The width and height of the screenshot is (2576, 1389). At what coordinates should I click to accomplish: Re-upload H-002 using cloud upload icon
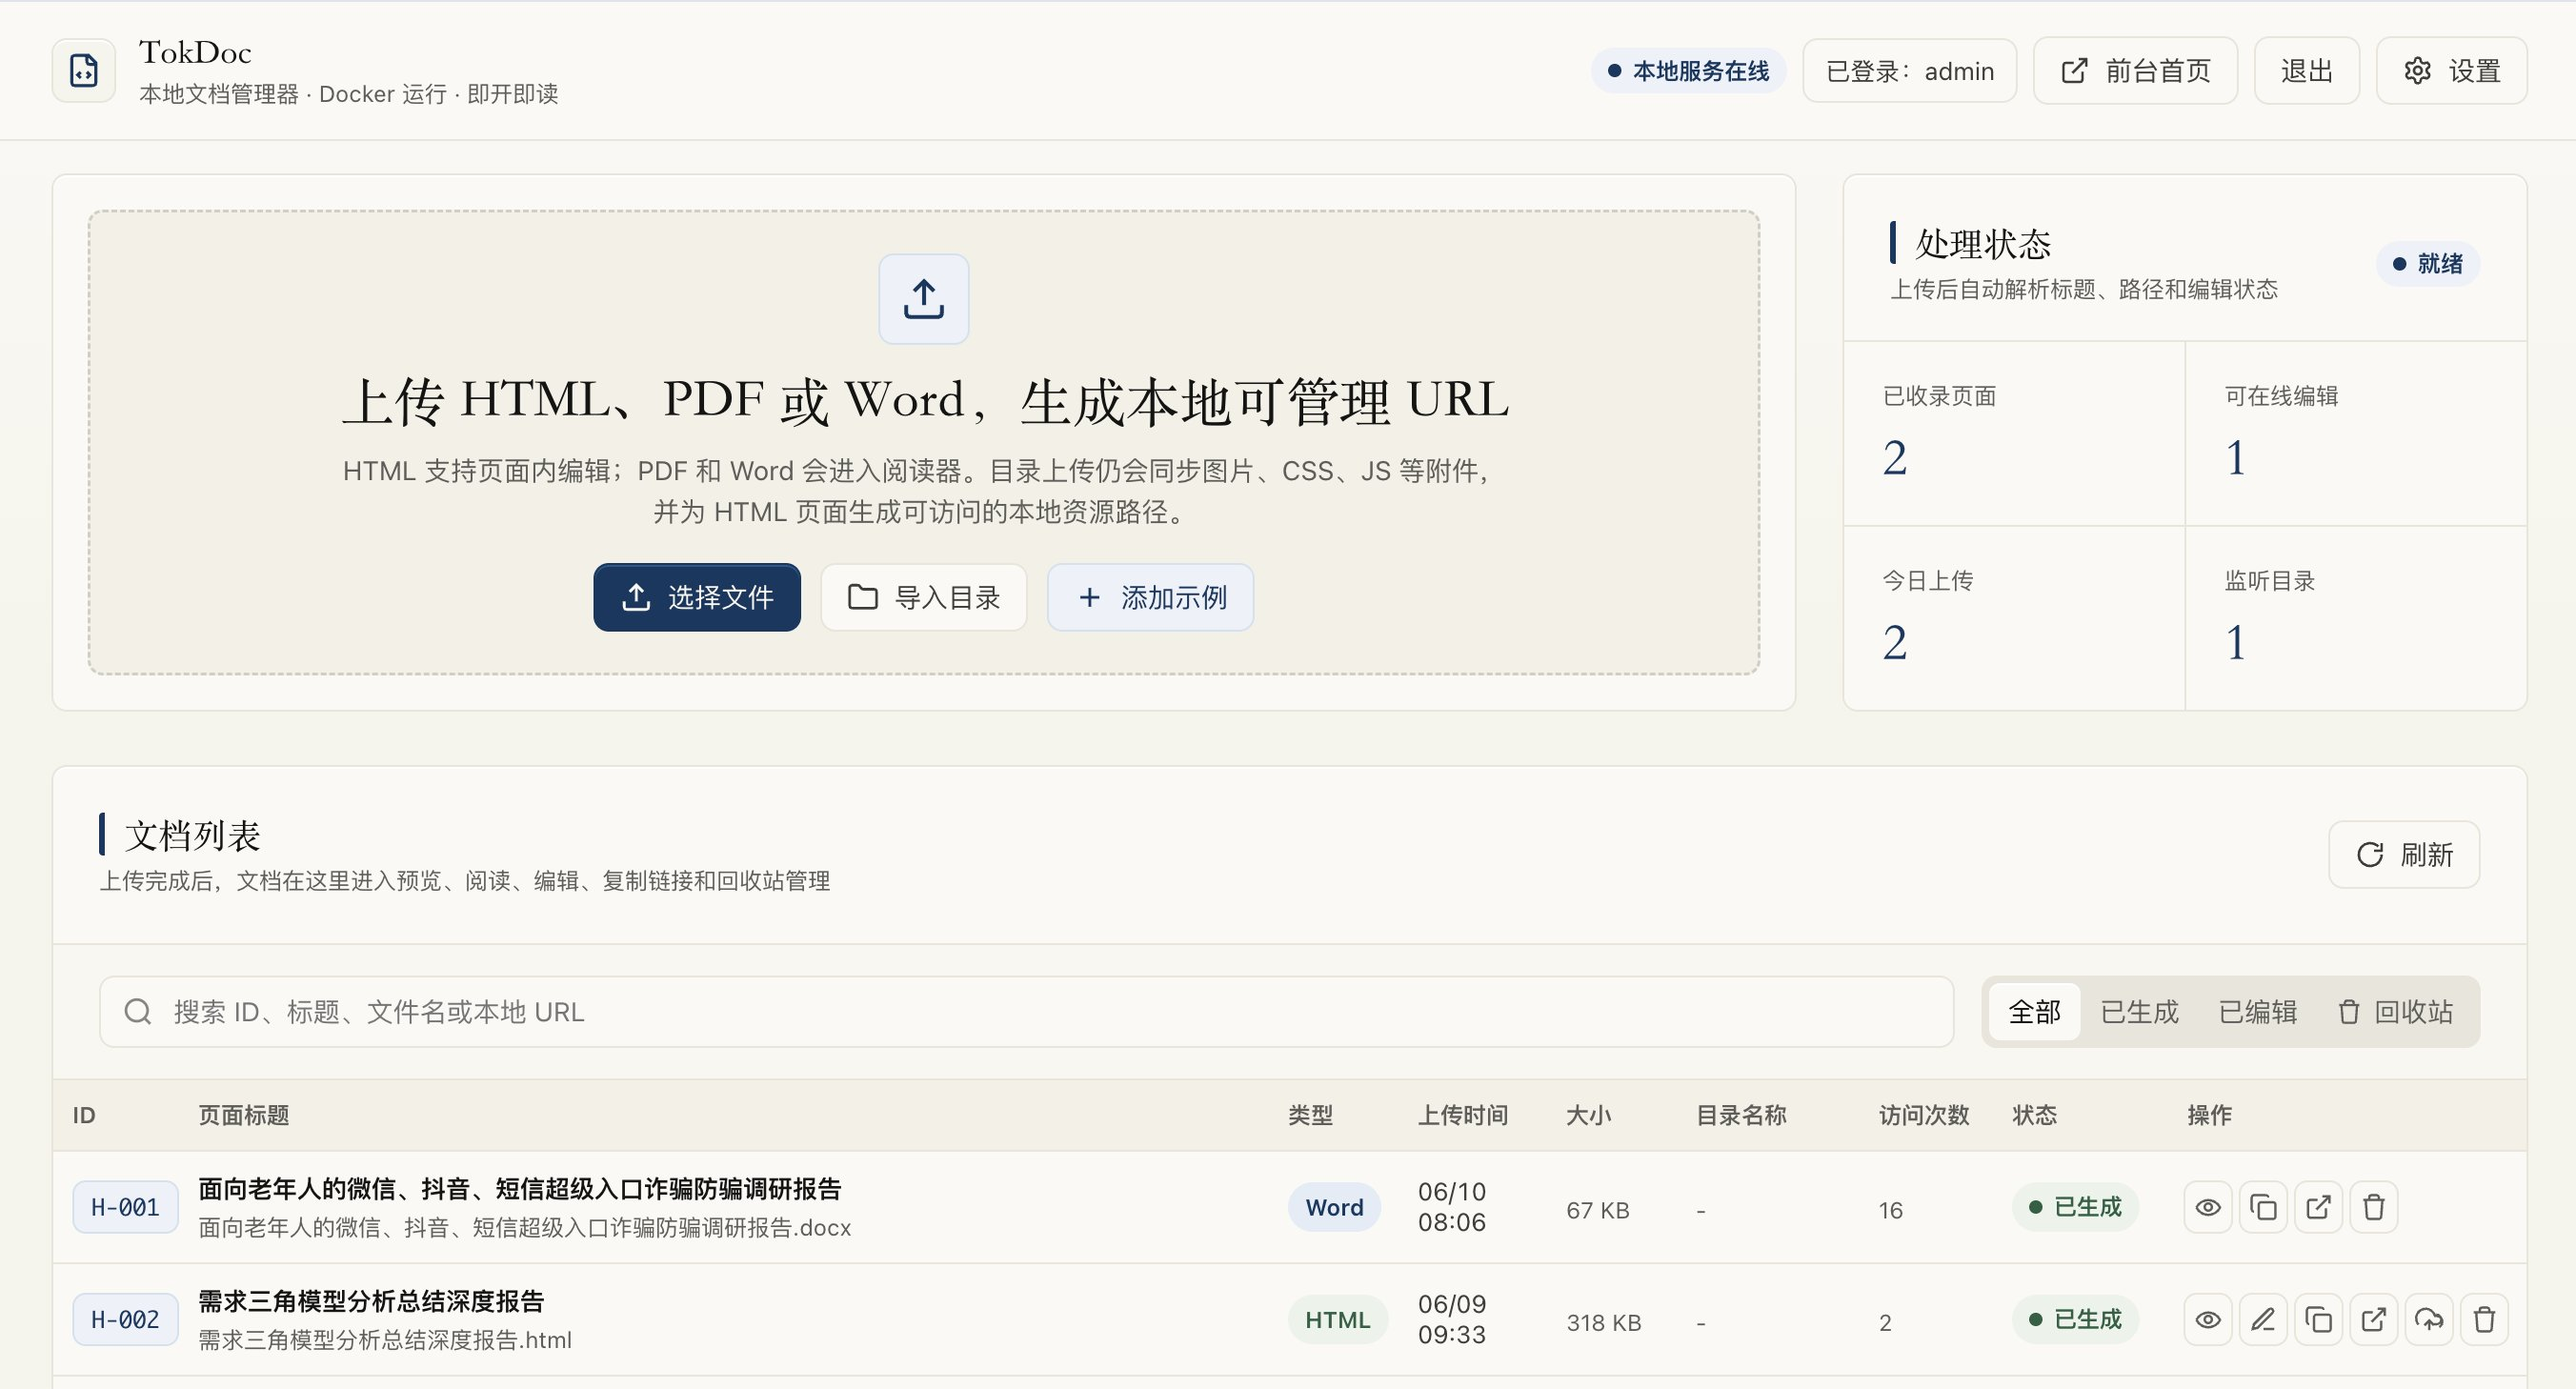(x=2429, y=1320)
